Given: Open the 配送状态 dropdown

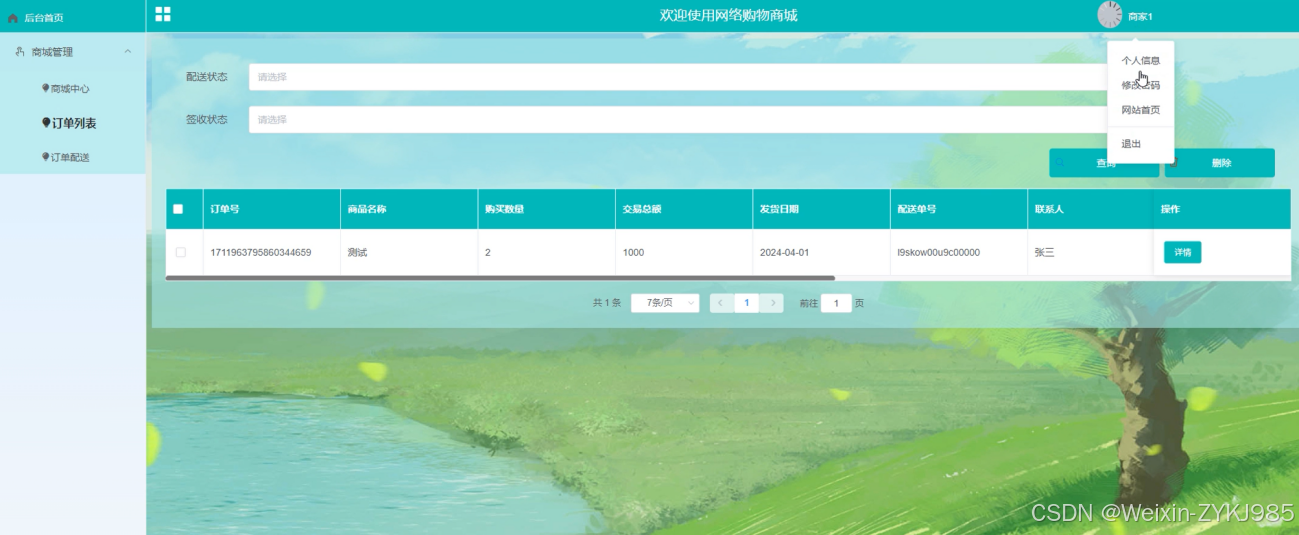Looking at the screenshot, I should [678, 77].
